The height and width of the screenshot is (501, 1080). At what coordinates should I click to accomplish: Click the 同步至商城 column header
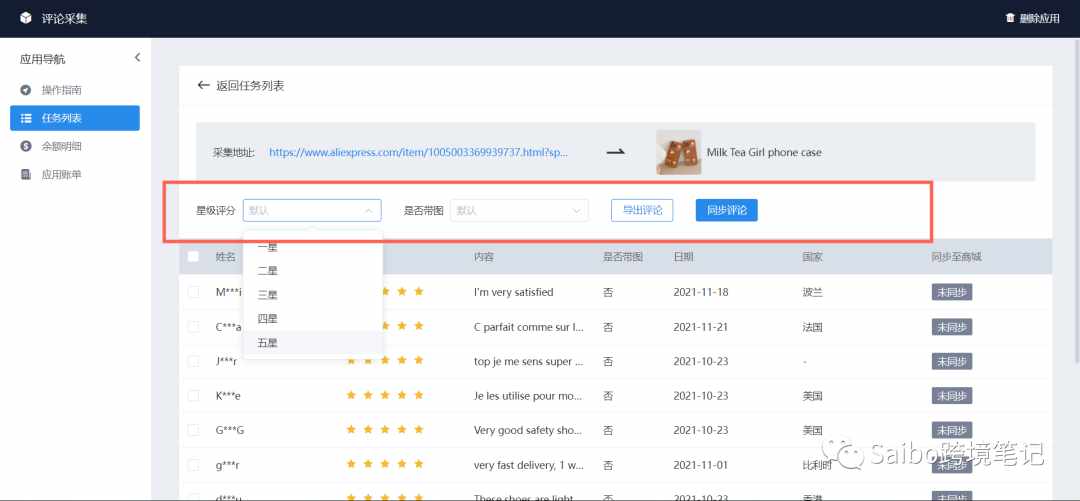point(956,256)
